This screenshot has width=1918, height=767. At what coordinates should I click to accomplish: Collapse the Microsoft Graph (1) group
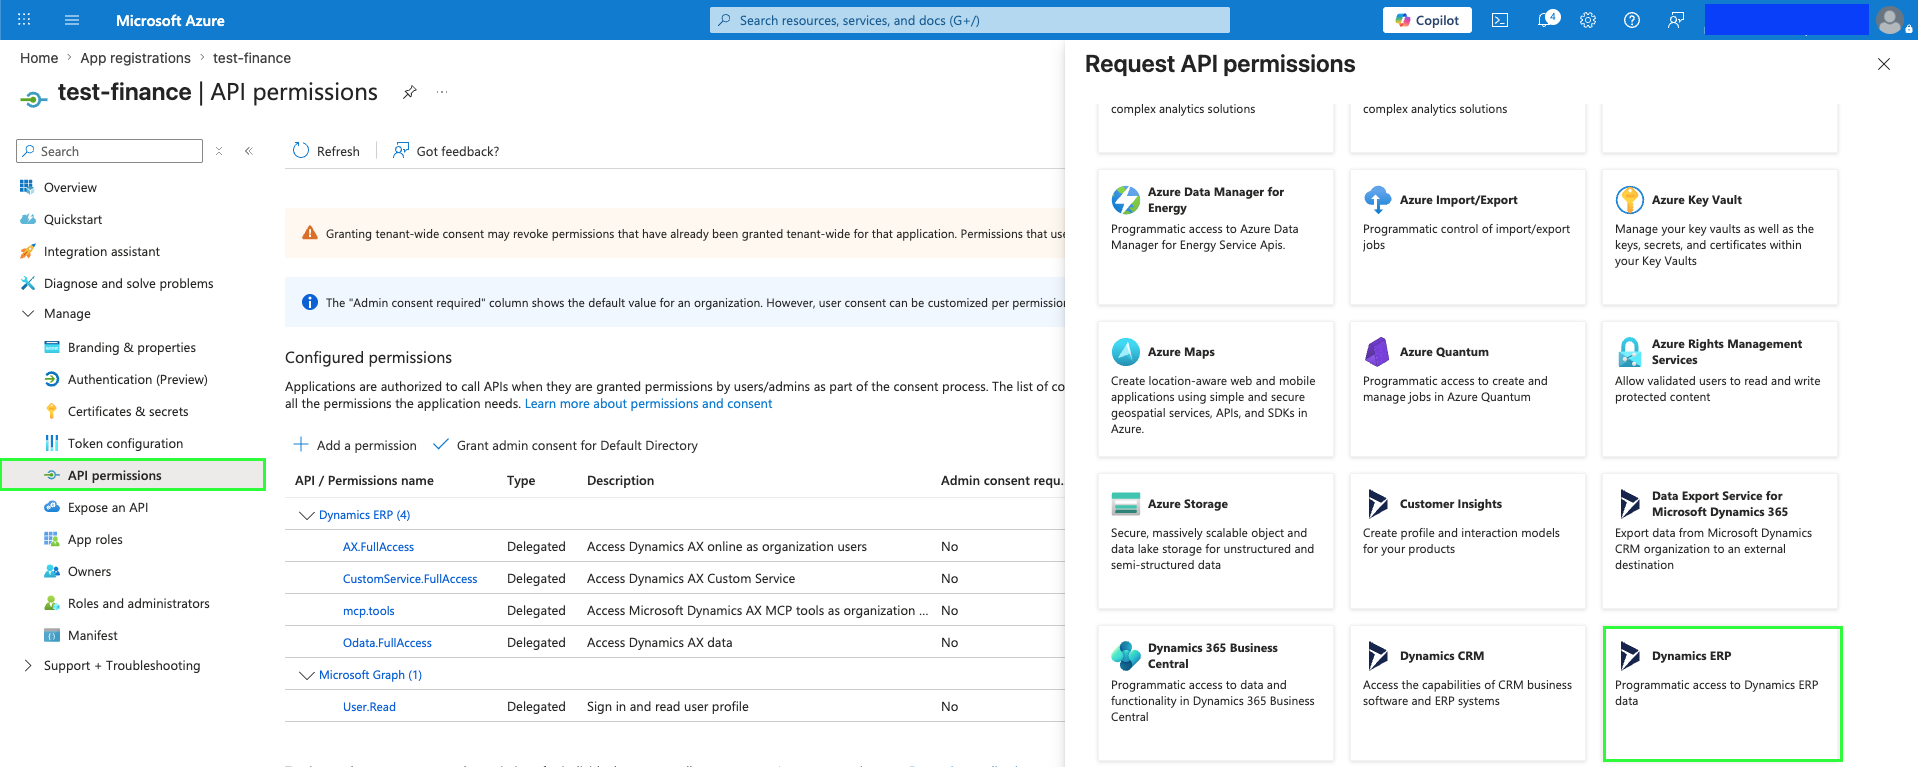click(x=307, y=675)
